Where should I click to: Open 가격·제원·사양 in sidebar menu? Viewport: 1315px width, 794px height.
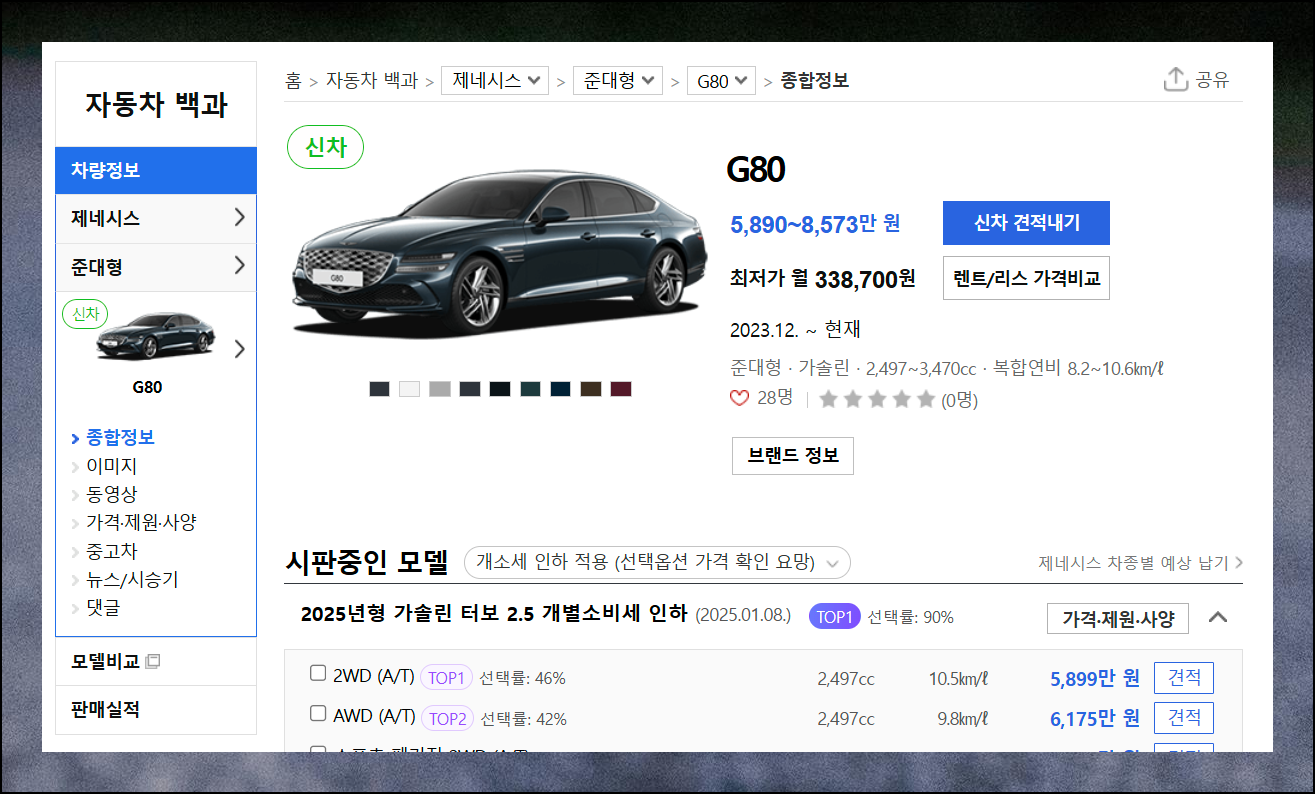point(141,522)
